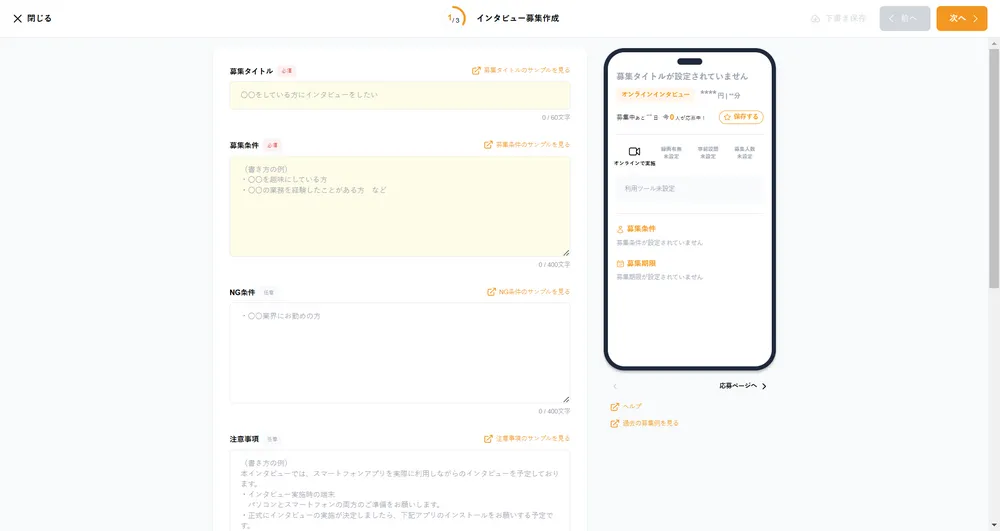Click into the 注意事項 text area
The height and width of the screenshot is (531, 1000).
399,490
